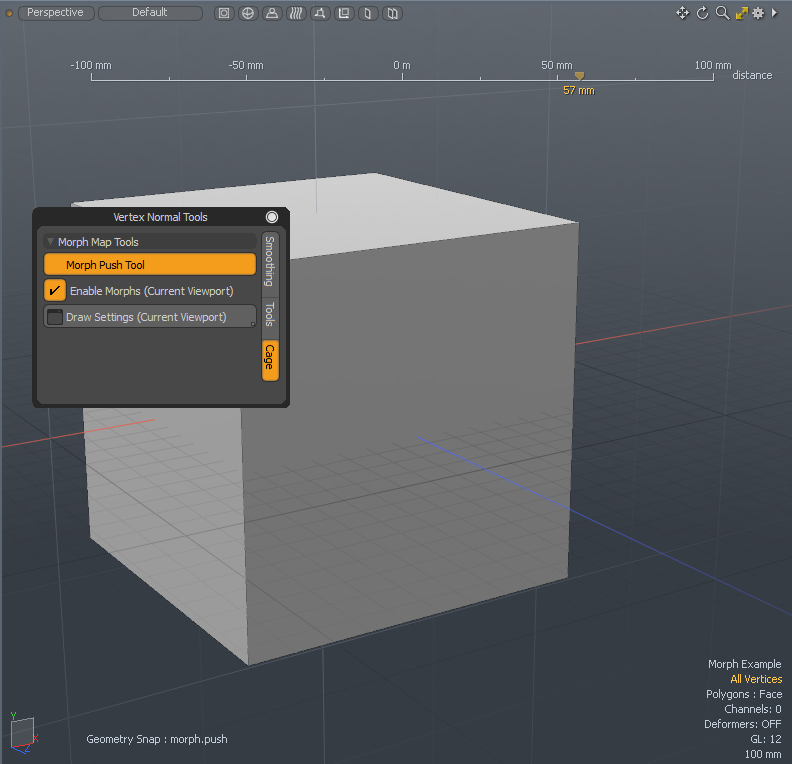Click the maximize viewport arrow icon
Viewport: 792px width, 764px height.
[x=741, y=13]
